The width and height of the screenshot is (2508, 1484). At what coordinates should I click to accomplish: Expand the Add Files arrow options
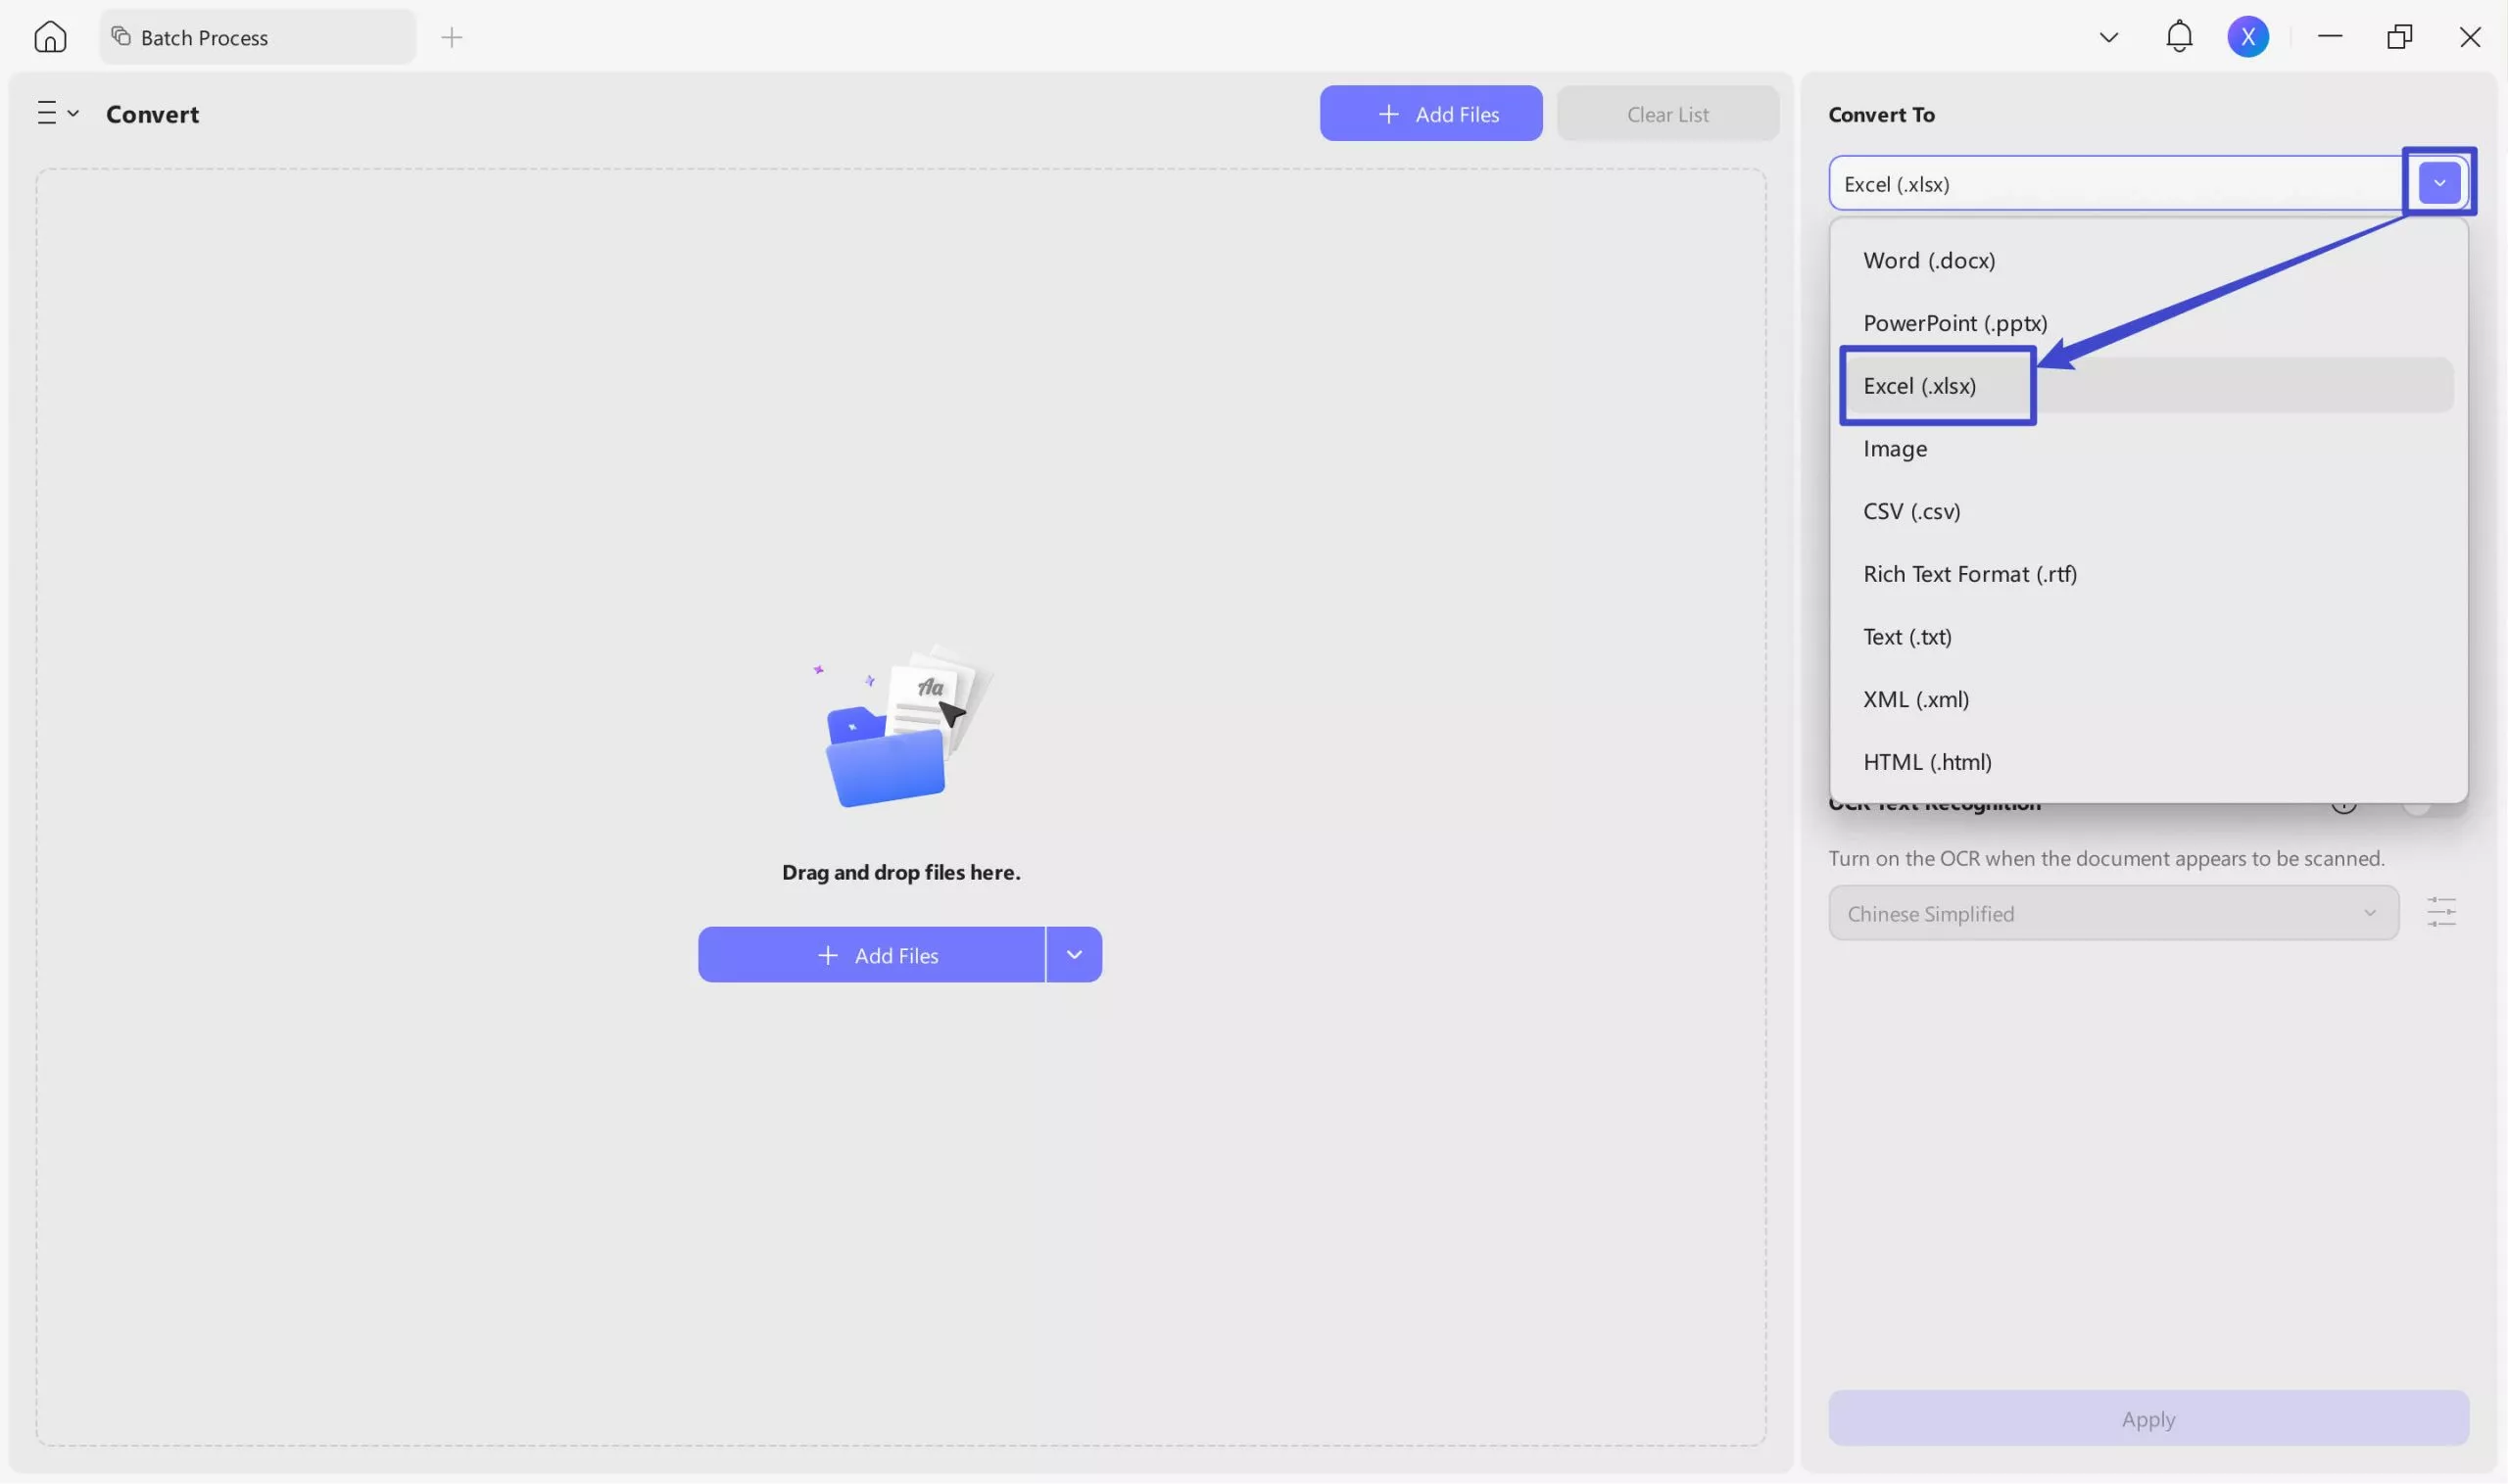[x=1074, y=955]
